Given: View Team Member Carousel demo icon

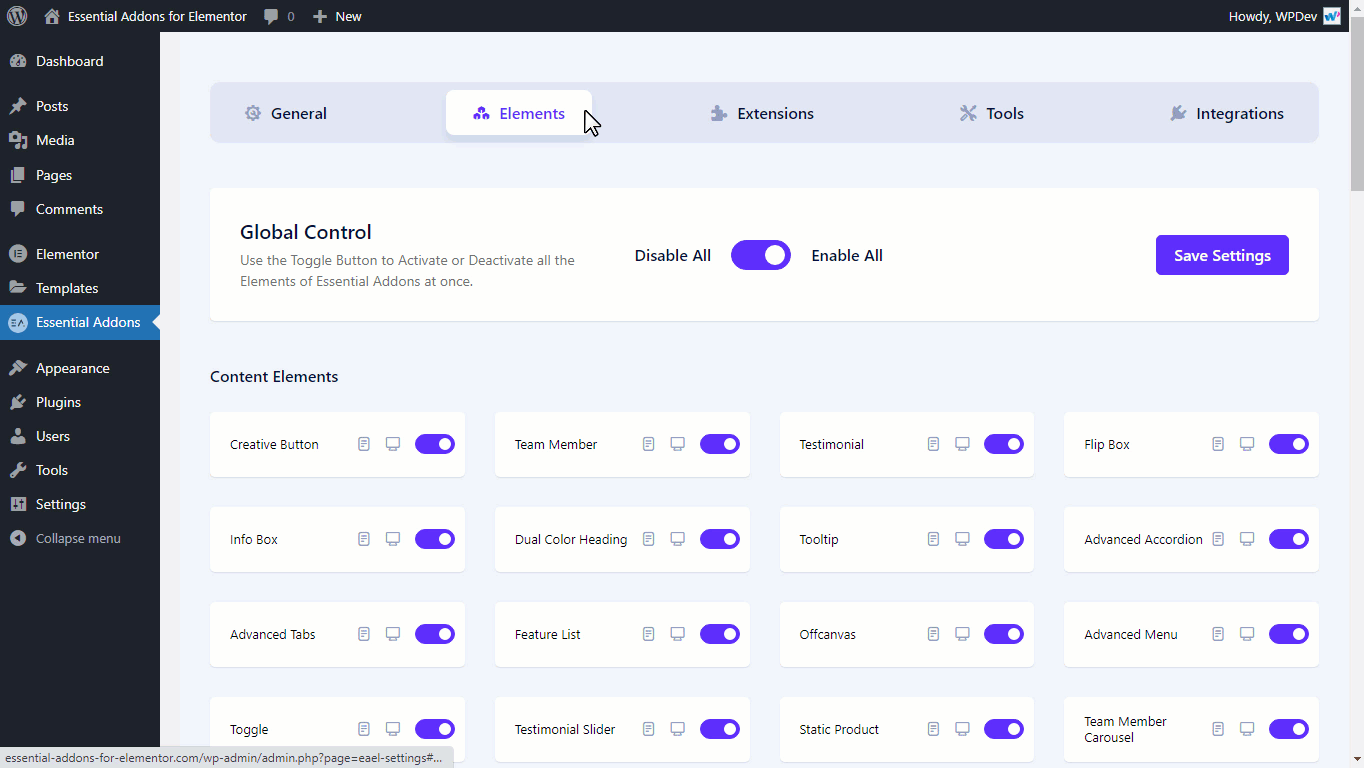Looking at the screenshot, I should coord(1247,729).
